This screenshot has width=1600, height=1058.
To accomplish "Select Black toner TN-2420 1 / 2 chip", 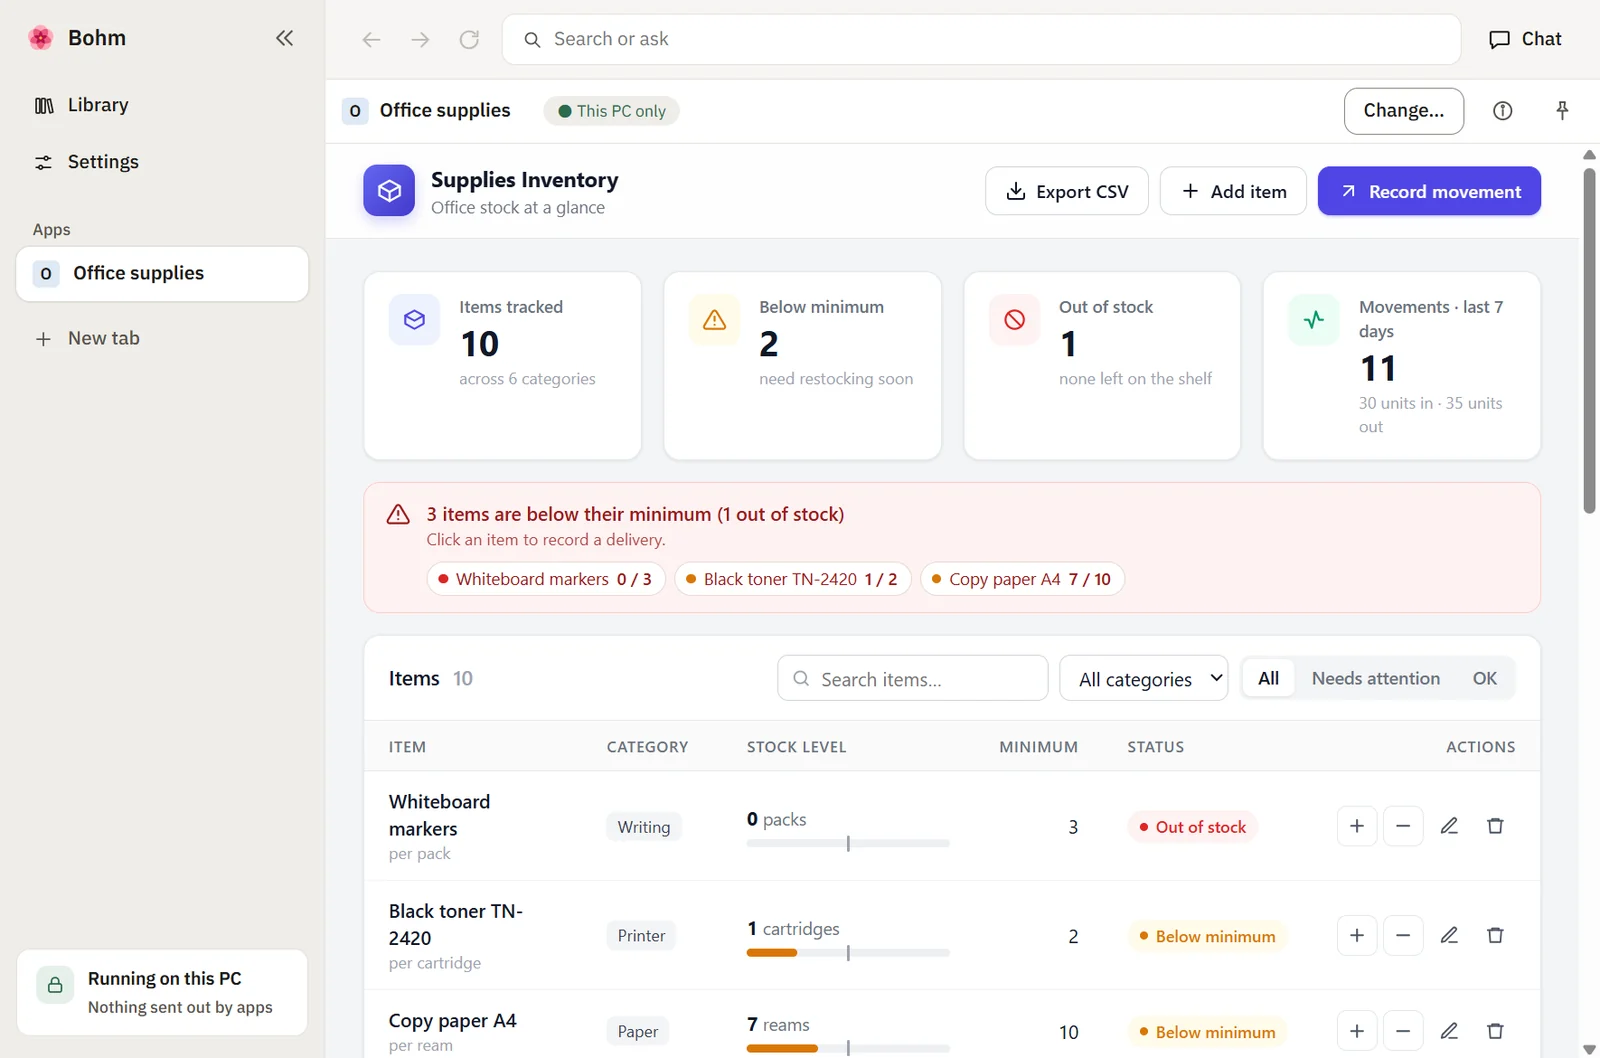I will tap(792, 579).
